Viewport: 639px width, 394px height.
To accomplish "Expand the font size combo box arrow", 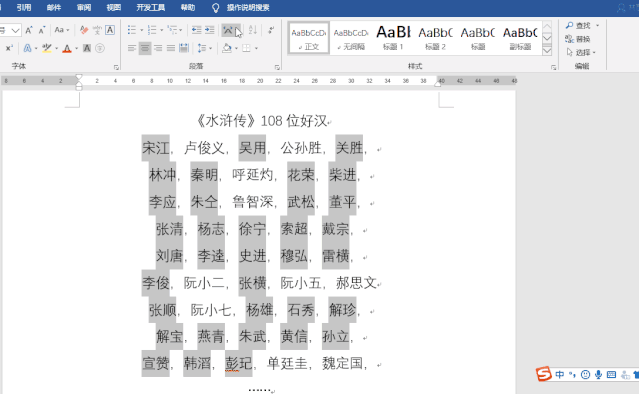I will coord(15,30).
